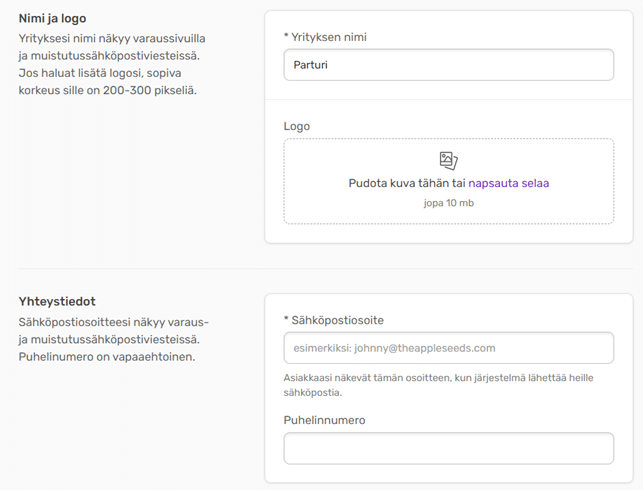
Task: Click the "Sähköpostiosoite" field label
Action: (337, 320)
